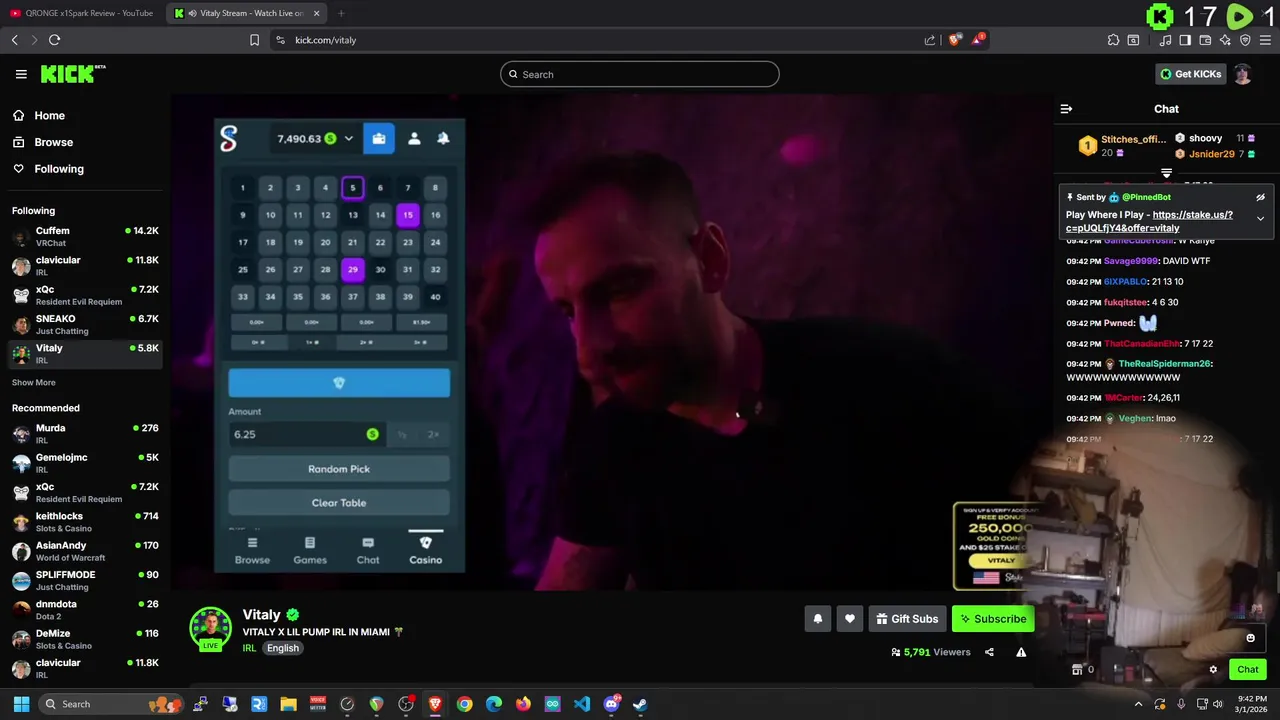Open Brave Rewards triangle icon
The height and width of the screenshot is (720, 1280).
979,40
